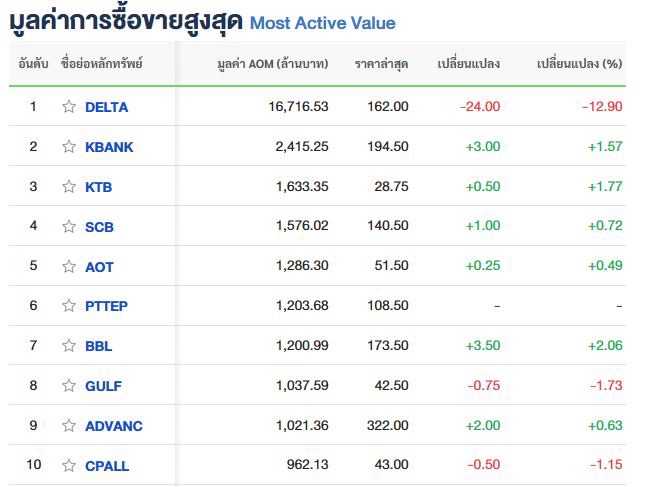Open the KBANK symbol page
Screen dimensions: 646x487
tap(109, 147)
